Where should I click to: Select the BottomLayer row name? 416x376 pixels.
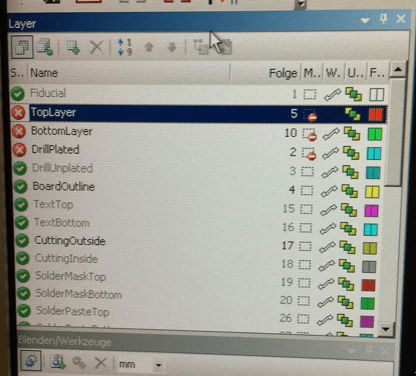click(62, 131)
